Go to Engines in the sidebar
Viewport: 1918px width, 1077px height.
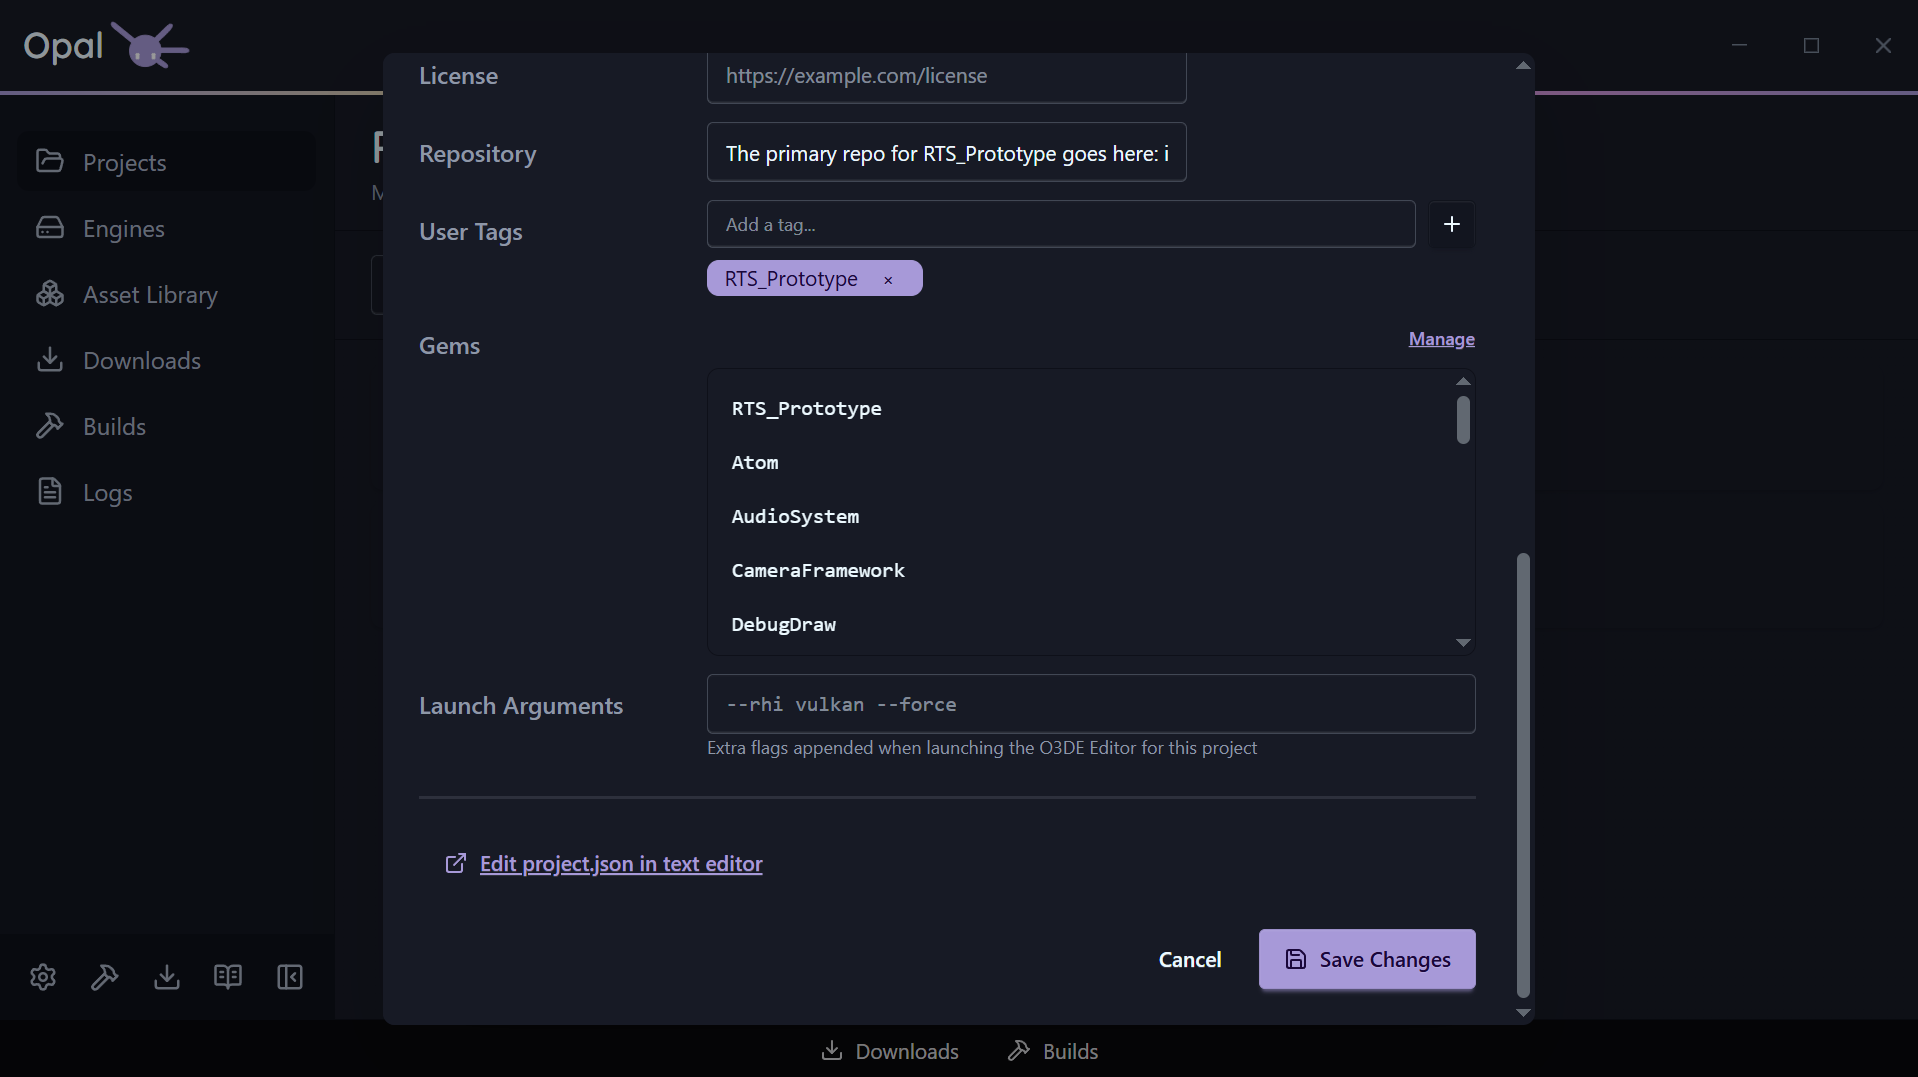[x=167, y=228]
